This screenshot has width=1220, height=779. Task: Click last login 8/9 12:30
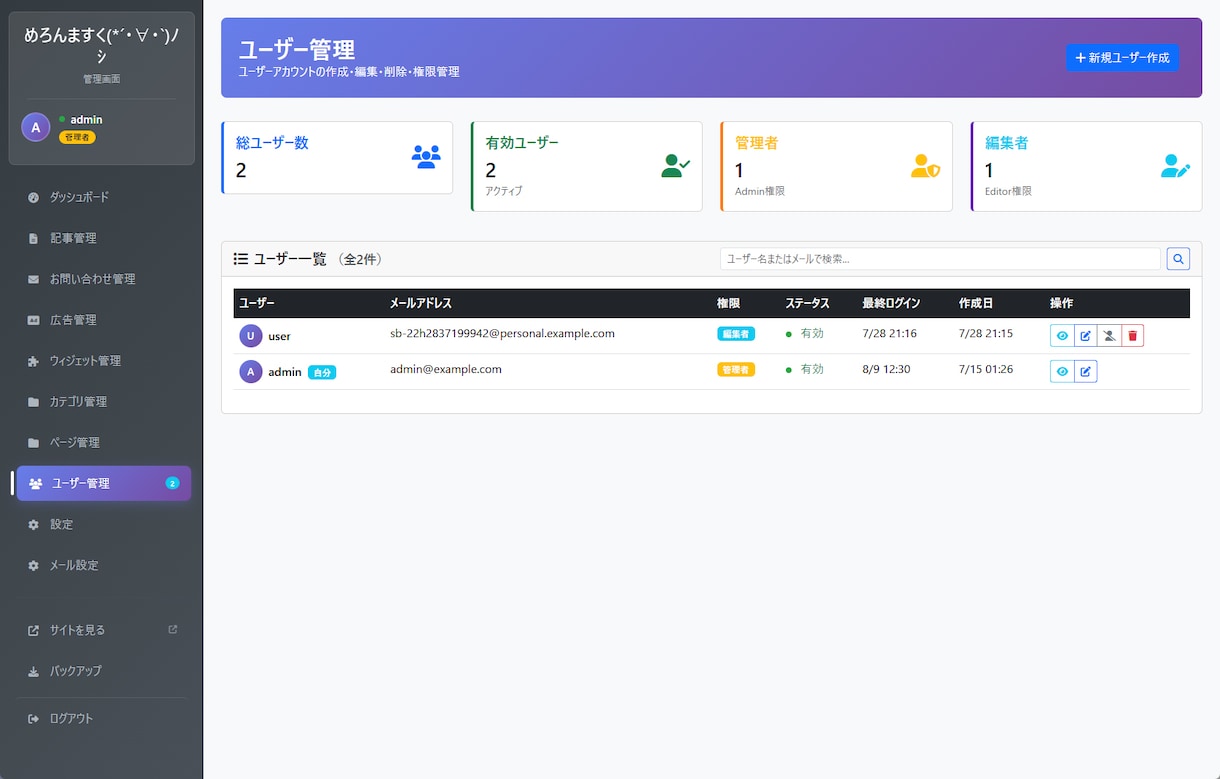click(x=887, y=369)
